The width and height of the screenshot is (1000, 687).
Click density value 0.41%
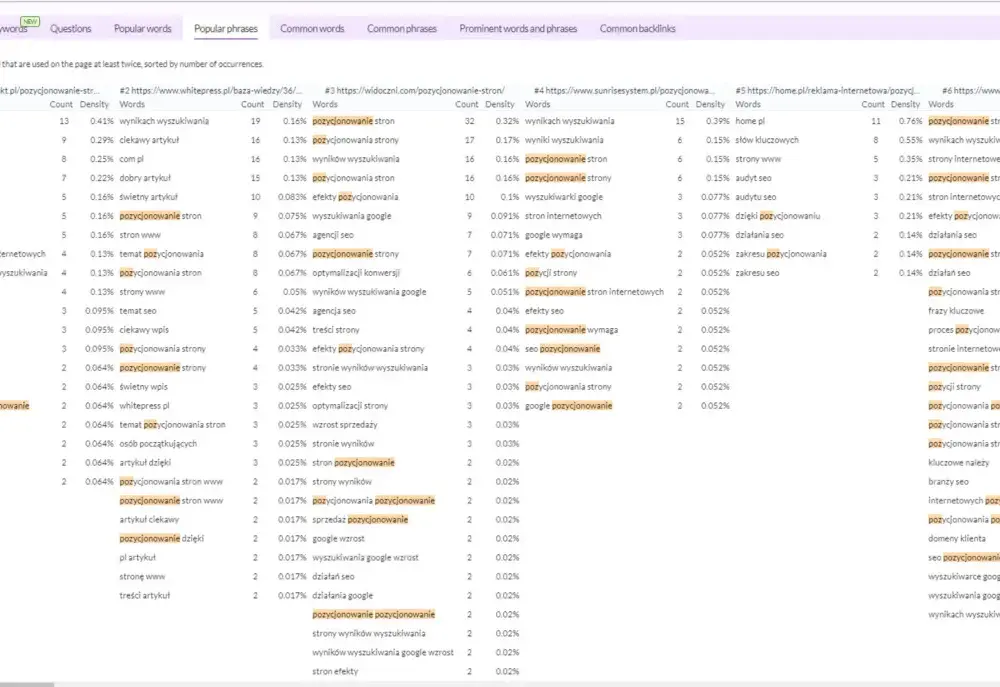point(102,121)
